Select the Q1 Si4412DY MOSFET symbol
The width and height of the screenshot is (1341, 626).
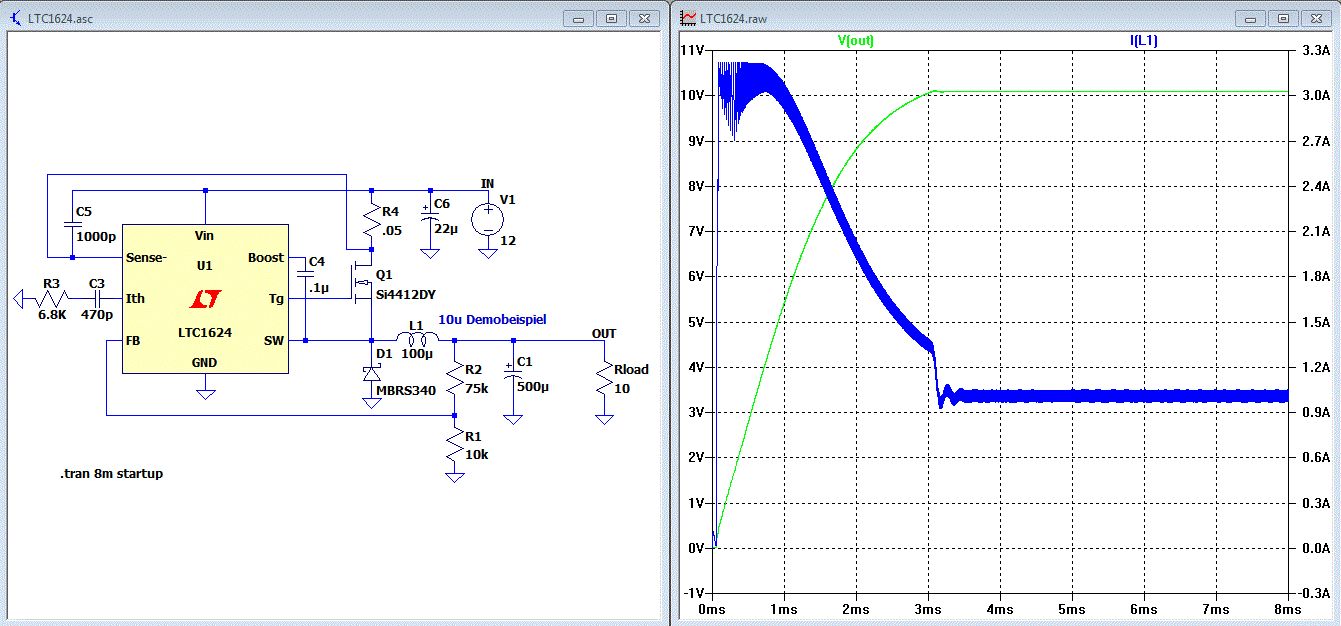coord(363,284)
